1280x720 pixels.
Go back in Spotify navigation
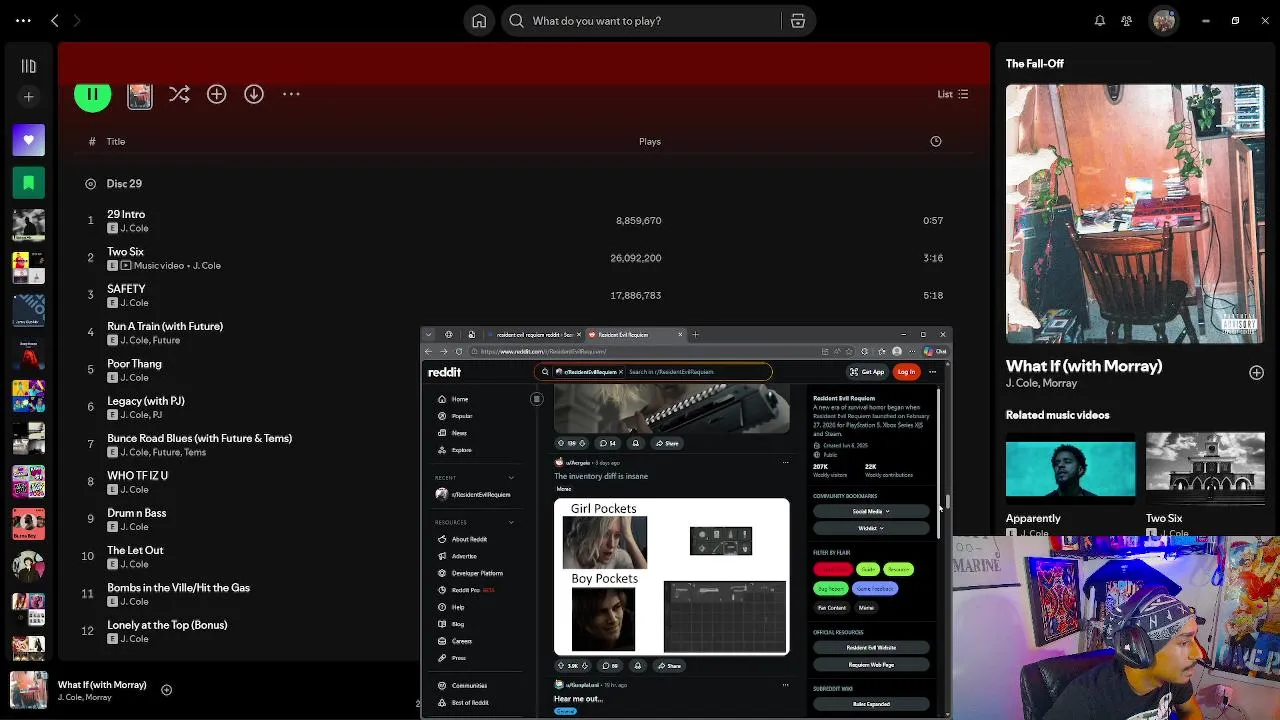(x=55, y=21)
